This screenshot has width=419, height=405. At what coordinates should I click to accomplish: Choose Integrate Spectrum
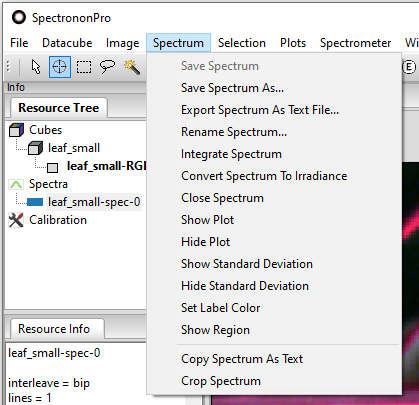pyautogui.click(x=274, y=154)
